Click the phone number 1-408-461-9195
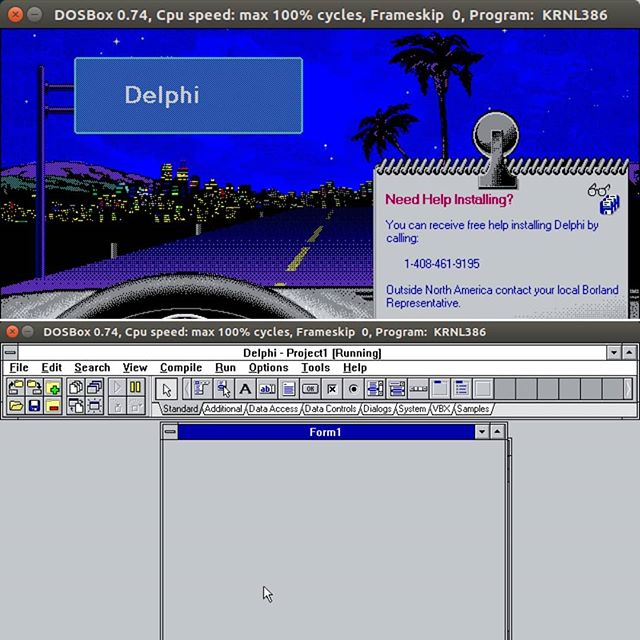The image size is (640, 640). click(442, 264)
